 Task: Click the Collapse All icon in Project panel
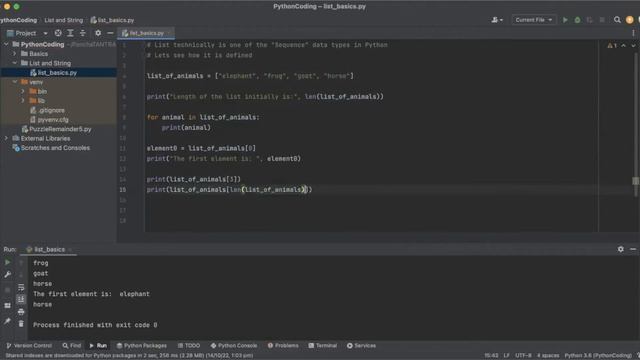(83, 33)
